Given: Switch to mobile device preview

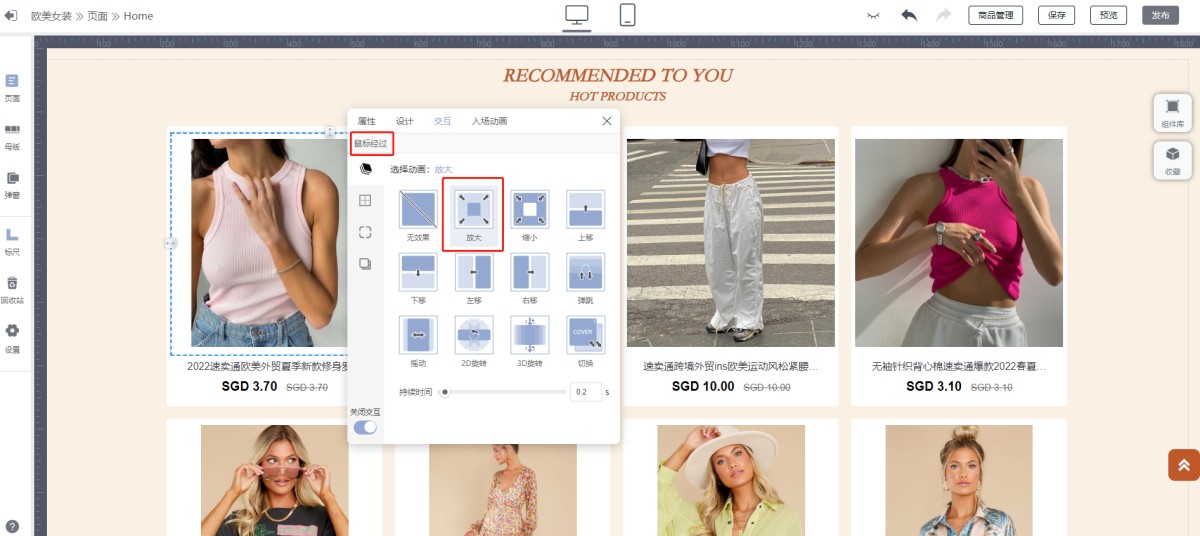Looking at the screenshot, I should 628,15.
